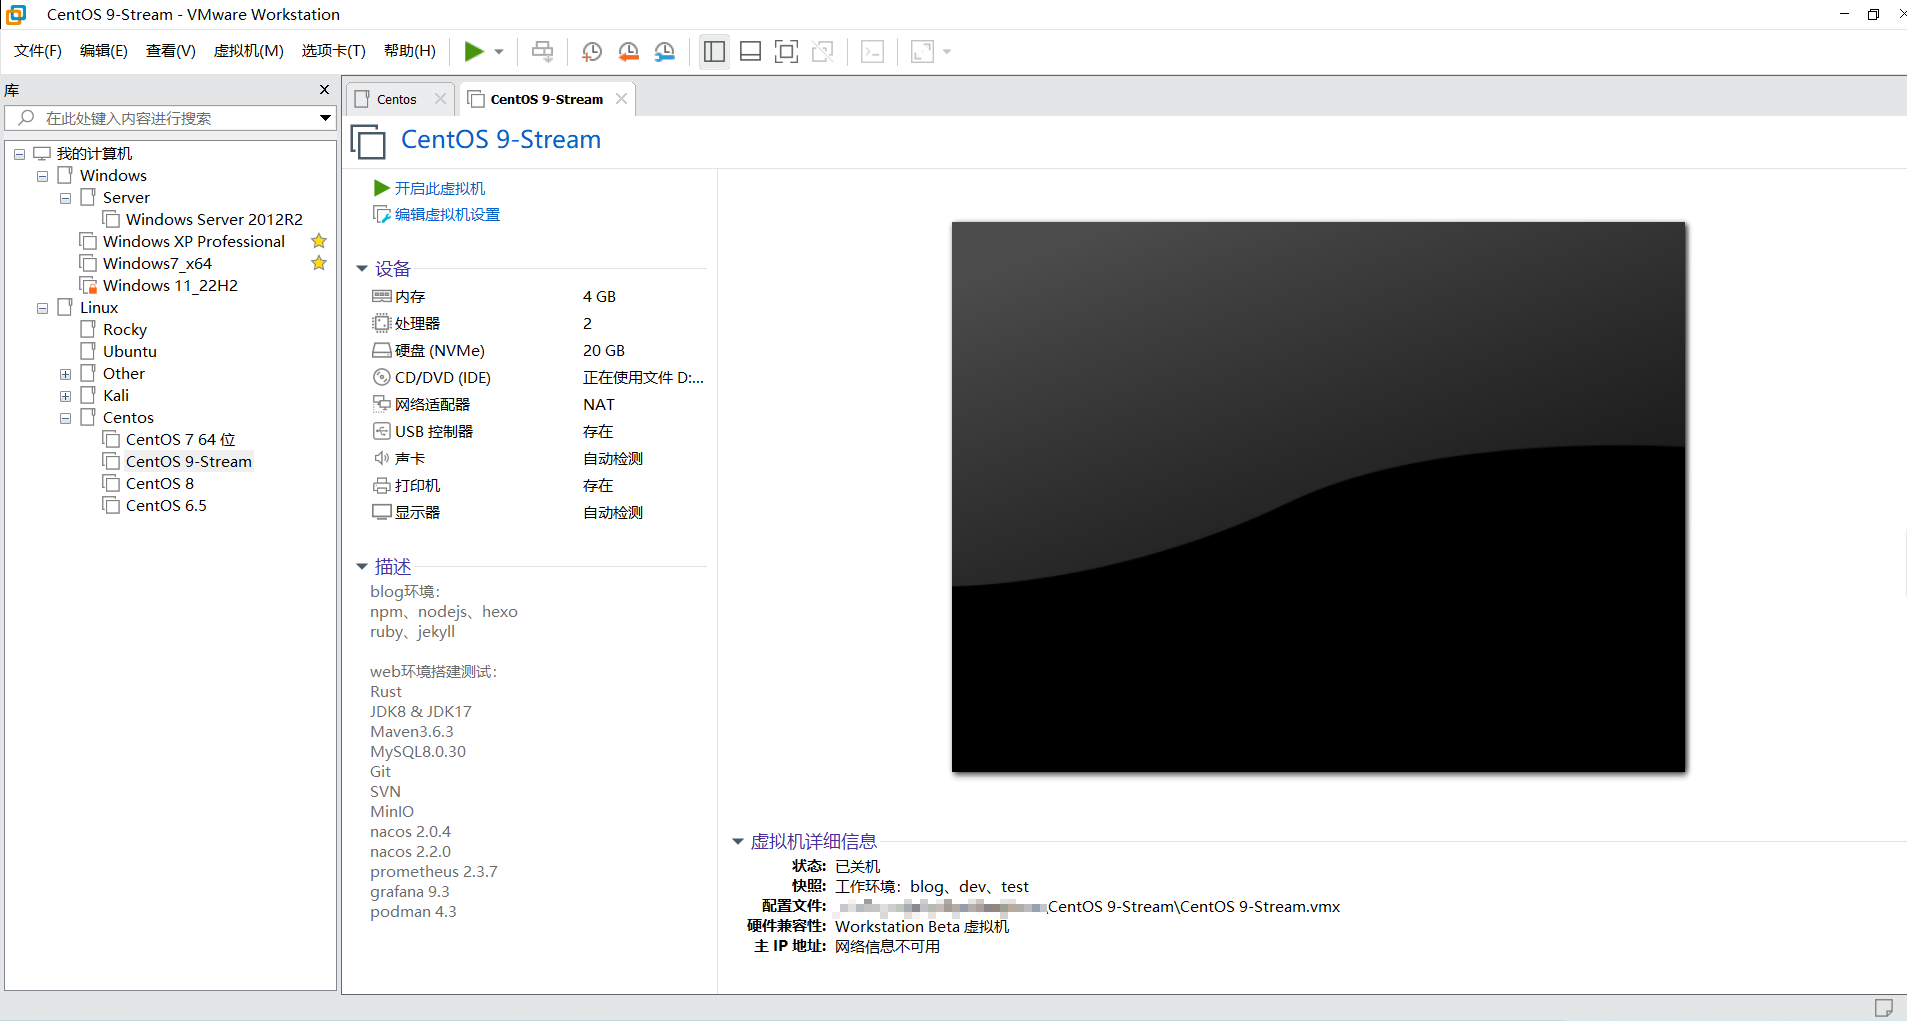Click the Windows XP Professional favorite star
Image resolution: width=1907 pixels, height=1021 pixels.
coord(319,241)
